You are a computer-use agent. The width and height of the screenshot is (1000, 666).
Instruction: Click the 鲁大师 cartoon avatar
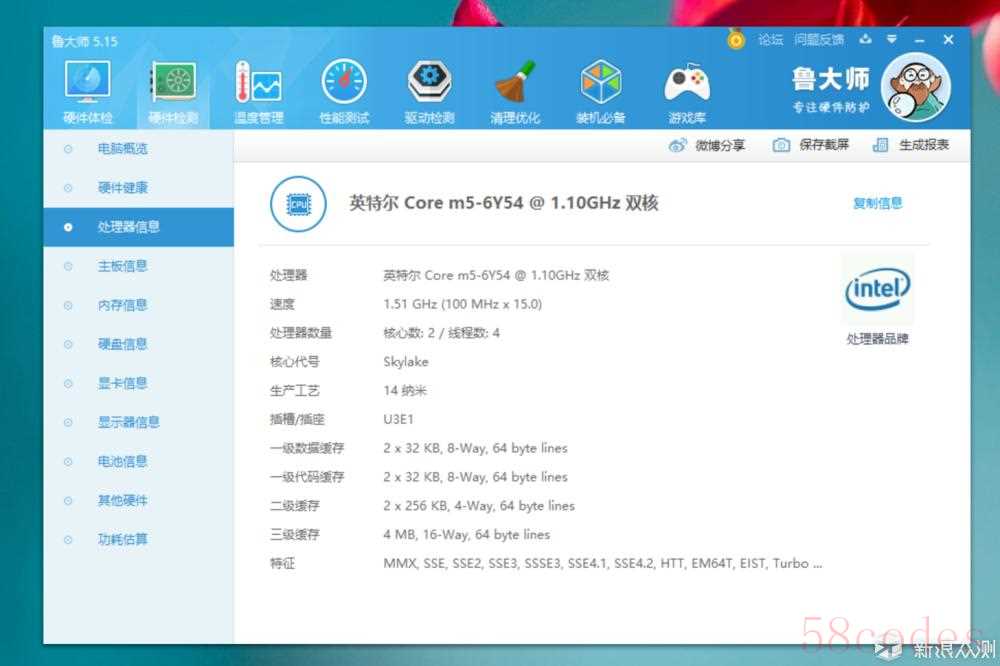[x=916, y=87]
